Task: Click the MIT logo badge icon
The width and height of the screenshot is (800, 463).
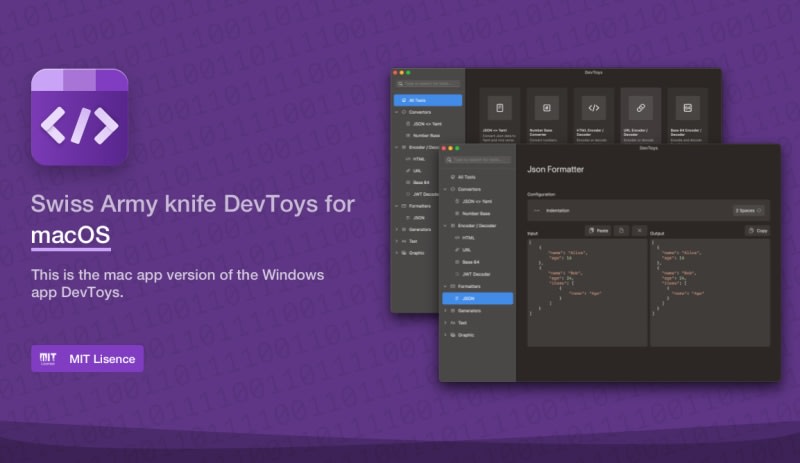Action: pos(47,358)
